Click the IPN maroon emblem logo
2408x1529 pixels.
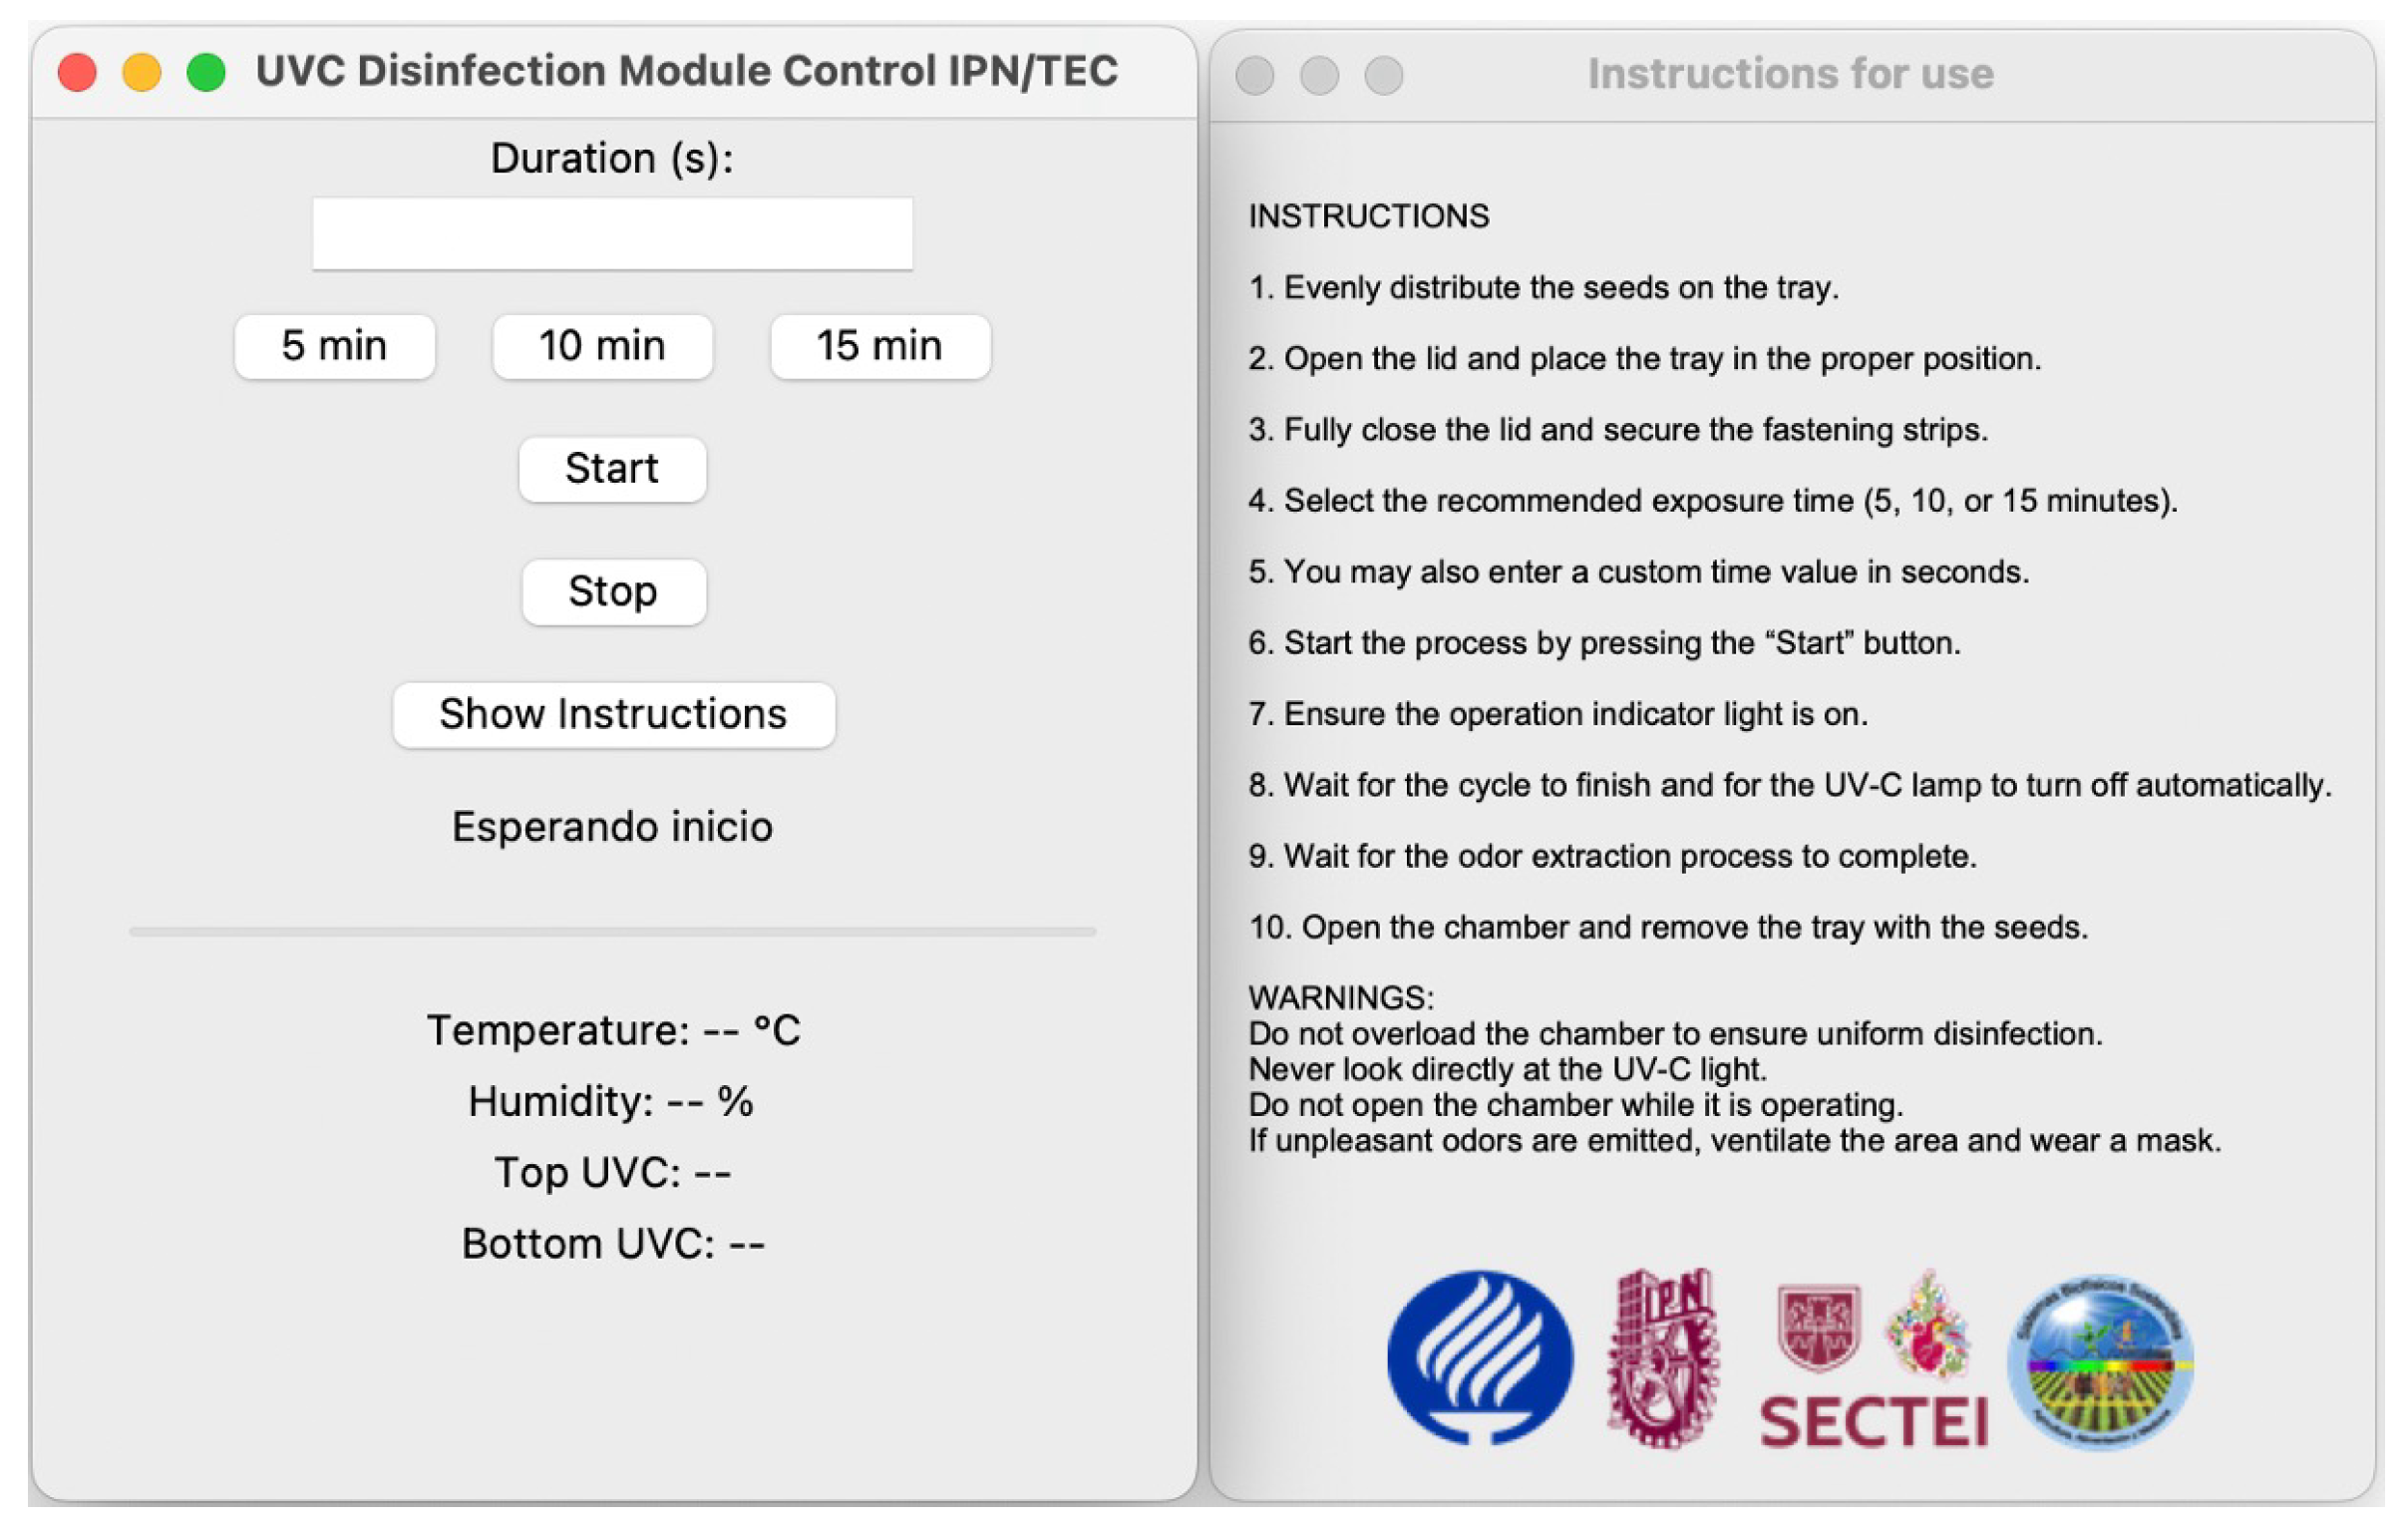(1661, 1357)
